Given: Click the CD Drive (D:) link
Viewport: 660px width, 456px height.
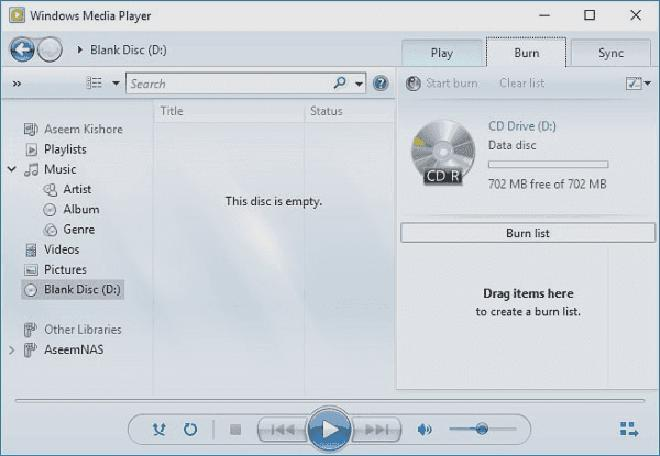Looking at the screenshot, I should (x=522, y=126).
